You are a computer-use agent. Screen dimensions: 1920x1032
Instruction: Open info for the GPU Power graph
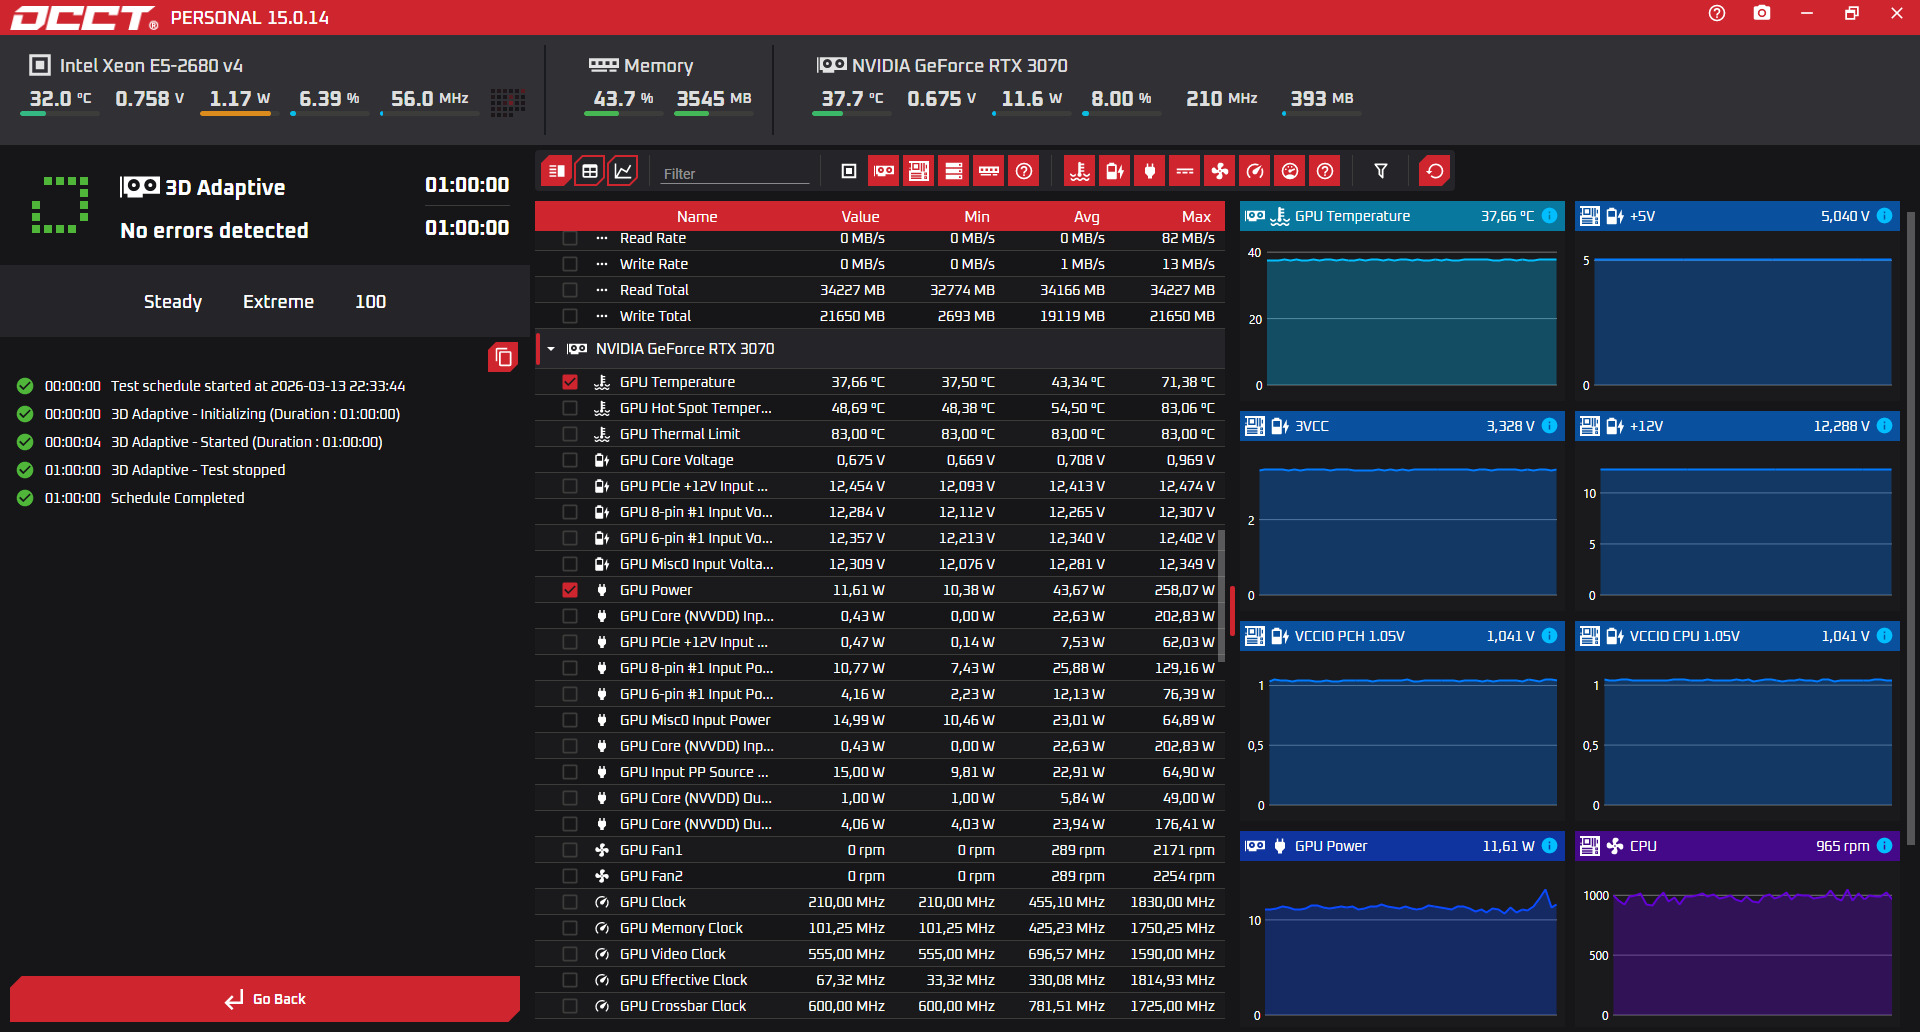click(x=1550, y=846)
